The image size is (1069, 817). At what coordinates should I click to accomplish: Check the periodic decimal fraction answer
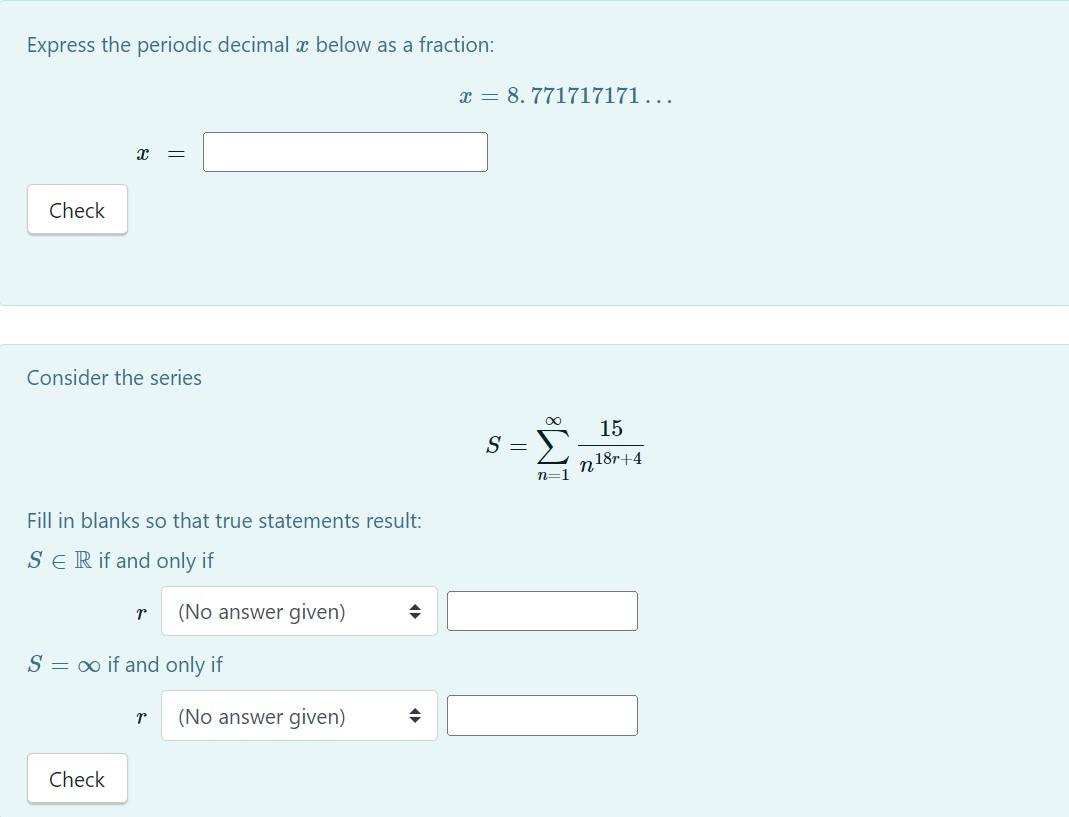77,210
